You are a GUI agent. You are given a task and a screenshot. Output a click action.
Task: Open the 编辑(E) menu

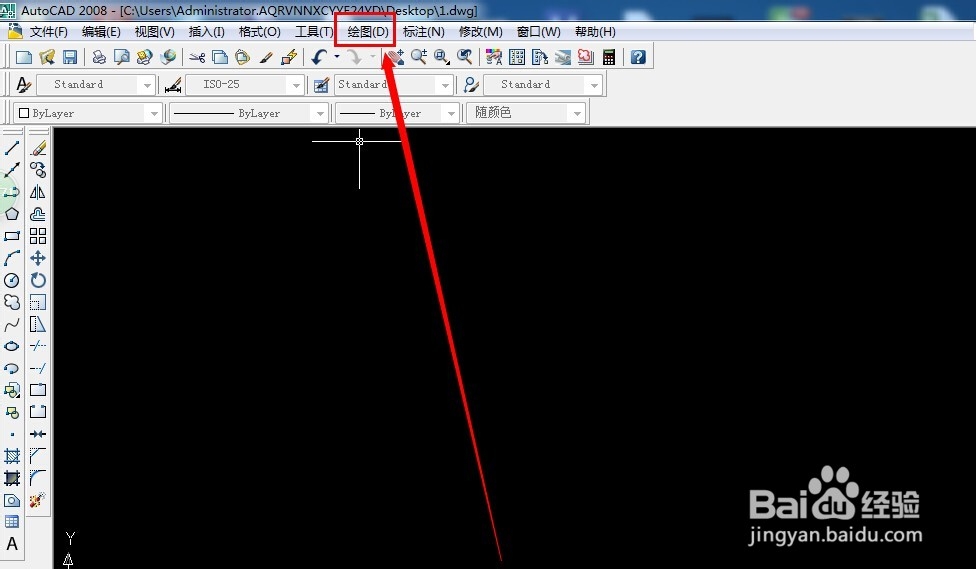(101, 32)
